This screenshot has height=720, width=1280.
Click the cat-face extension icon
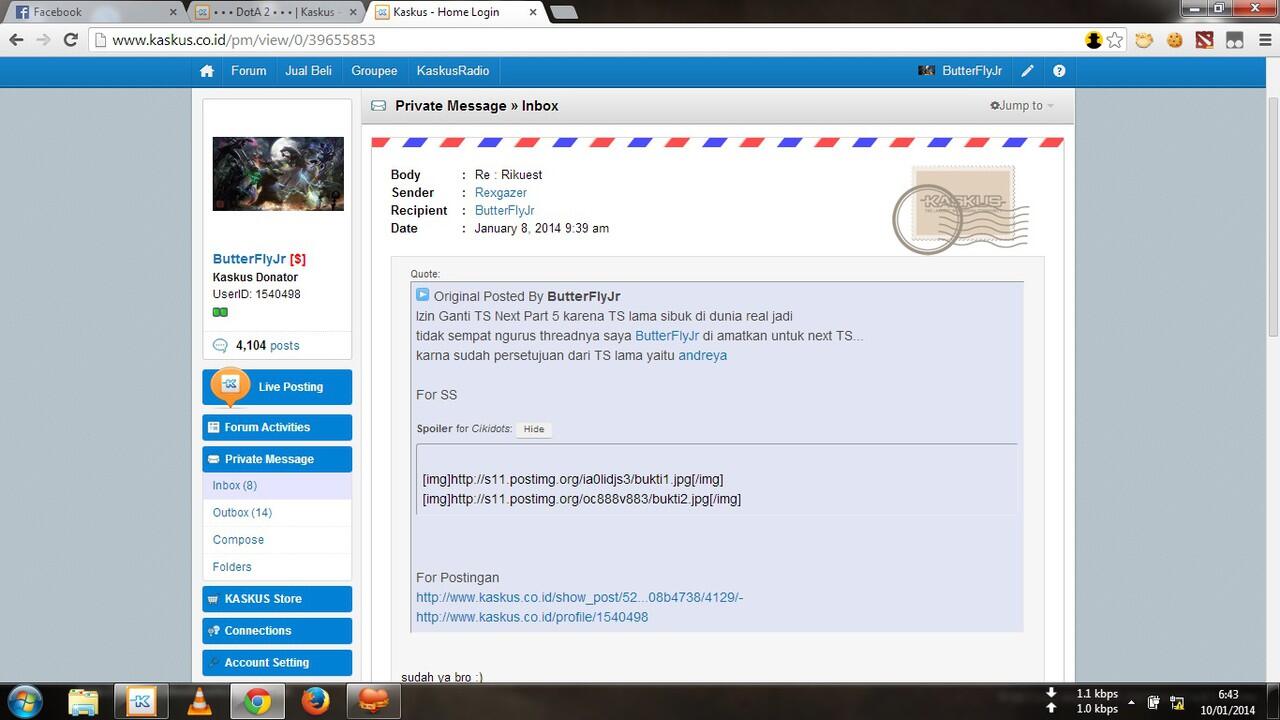tap(1144, 40)
